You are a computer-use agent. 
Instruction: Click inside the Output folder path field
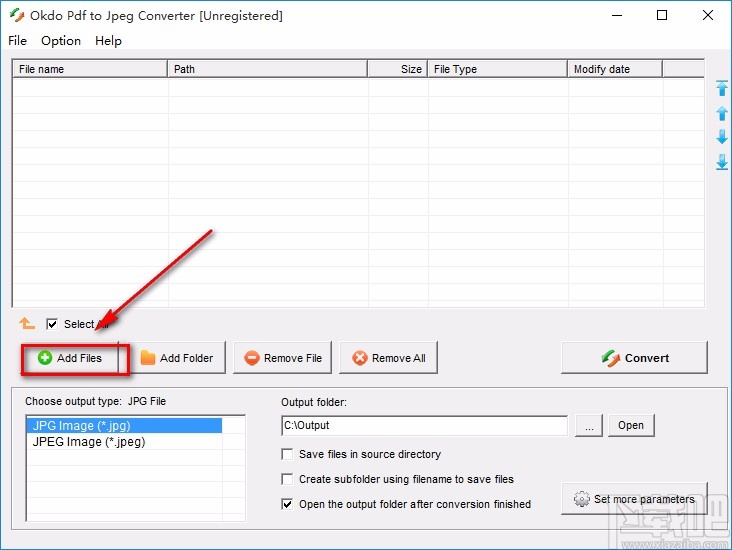(424, 425)
